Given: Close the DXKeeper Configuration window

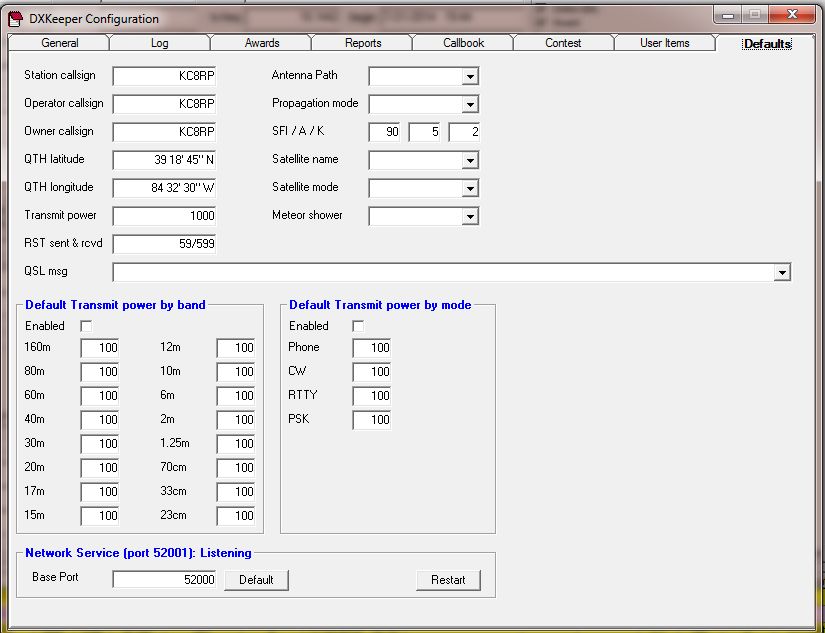Looking at the screenshot, I should [x=791, y=15].
